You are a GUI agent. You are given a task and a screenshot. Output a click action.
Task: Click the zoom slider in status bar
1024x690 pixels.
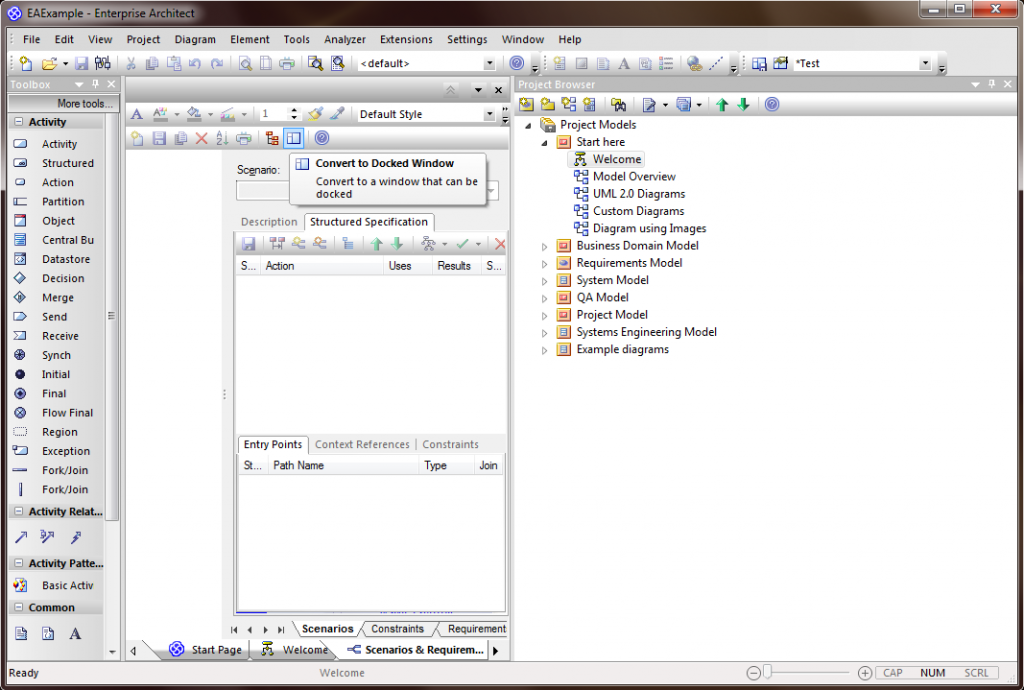click(768, 672)
